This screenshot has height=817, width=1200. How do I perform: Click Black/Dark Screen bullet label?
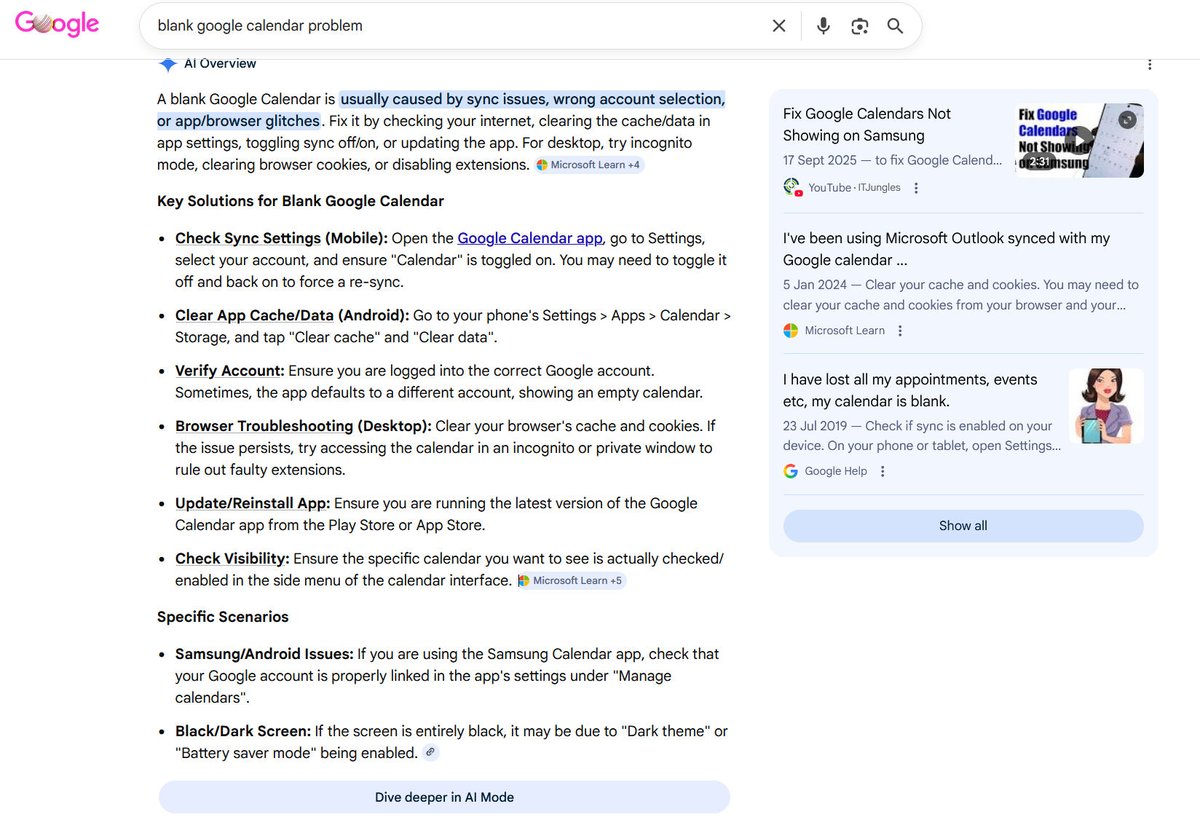243,731
